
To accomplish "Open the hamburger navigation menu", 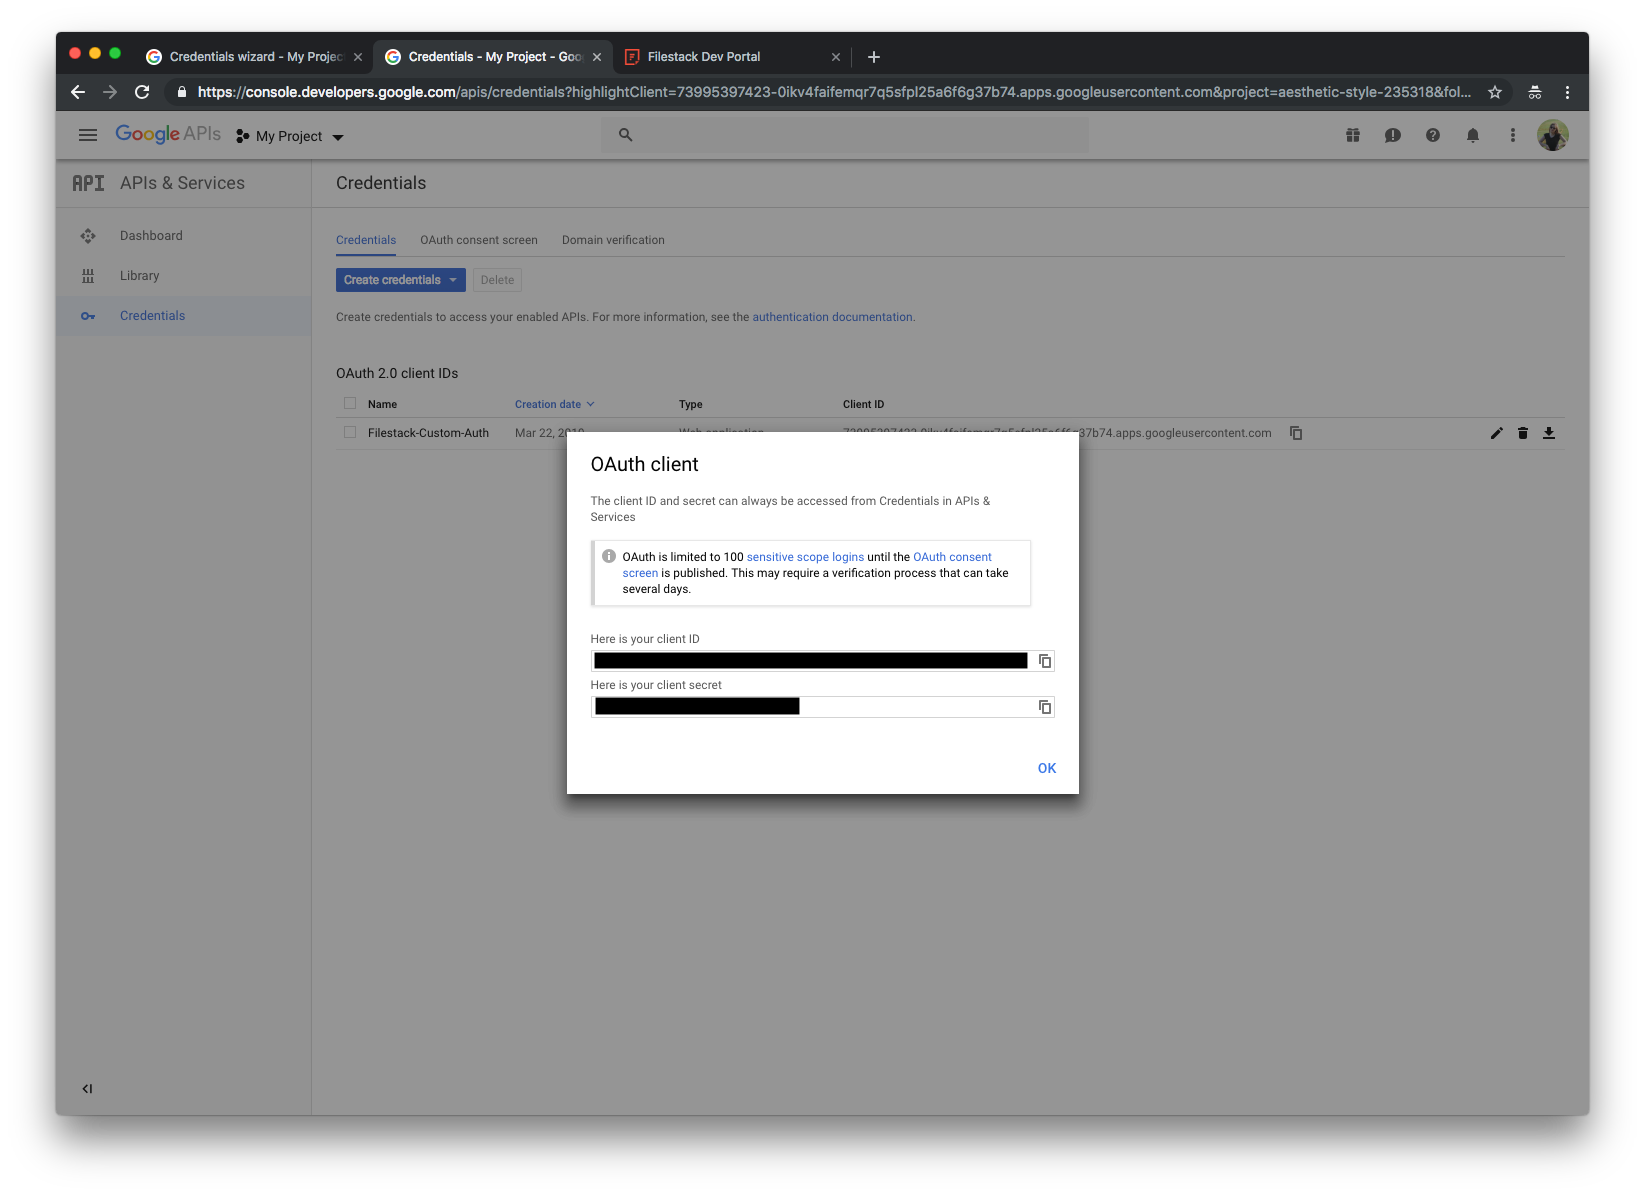I will tap(88, 135).
